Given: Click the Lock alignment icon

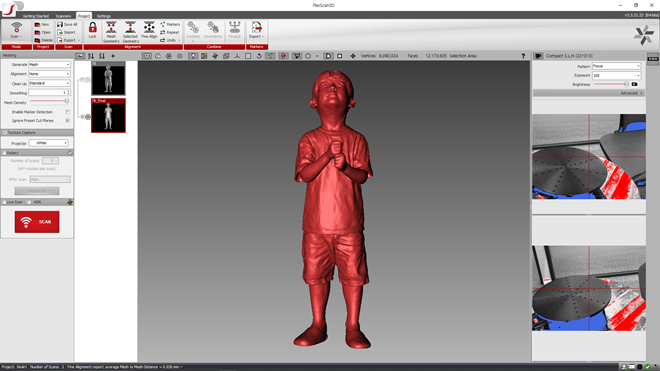Looking at the screenshot, I should (92, 30).
